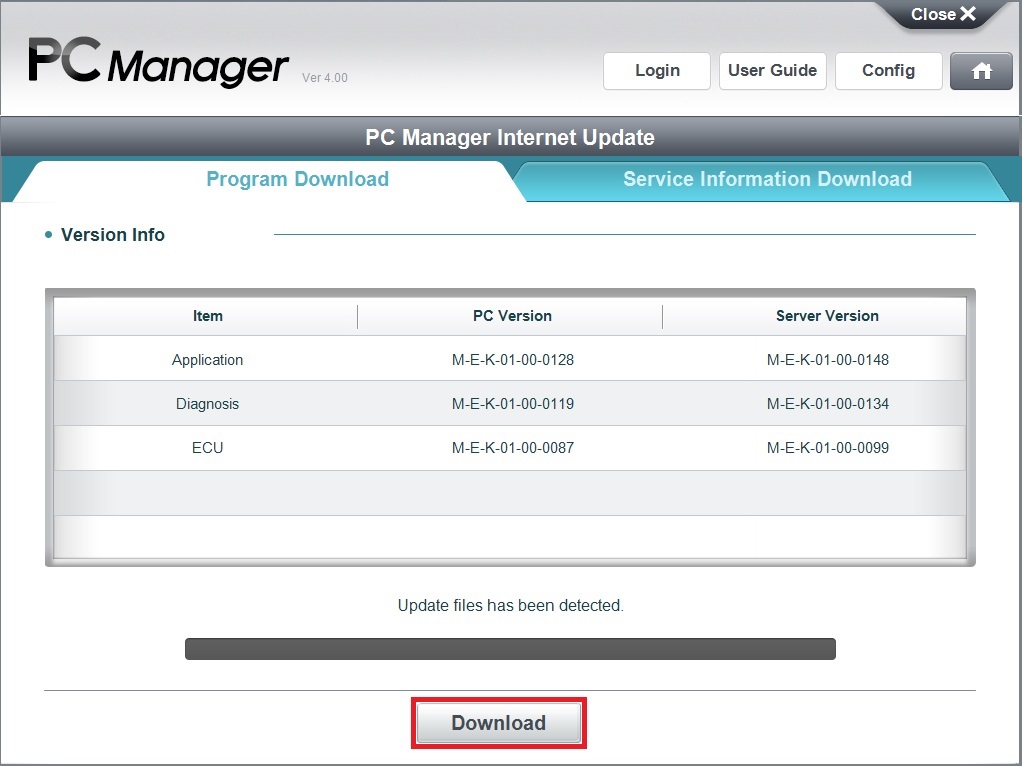Screen dimensions: 1022x766
Task: Click the Version Info heading
Action: pyautogui.click(x=112, y=235)
